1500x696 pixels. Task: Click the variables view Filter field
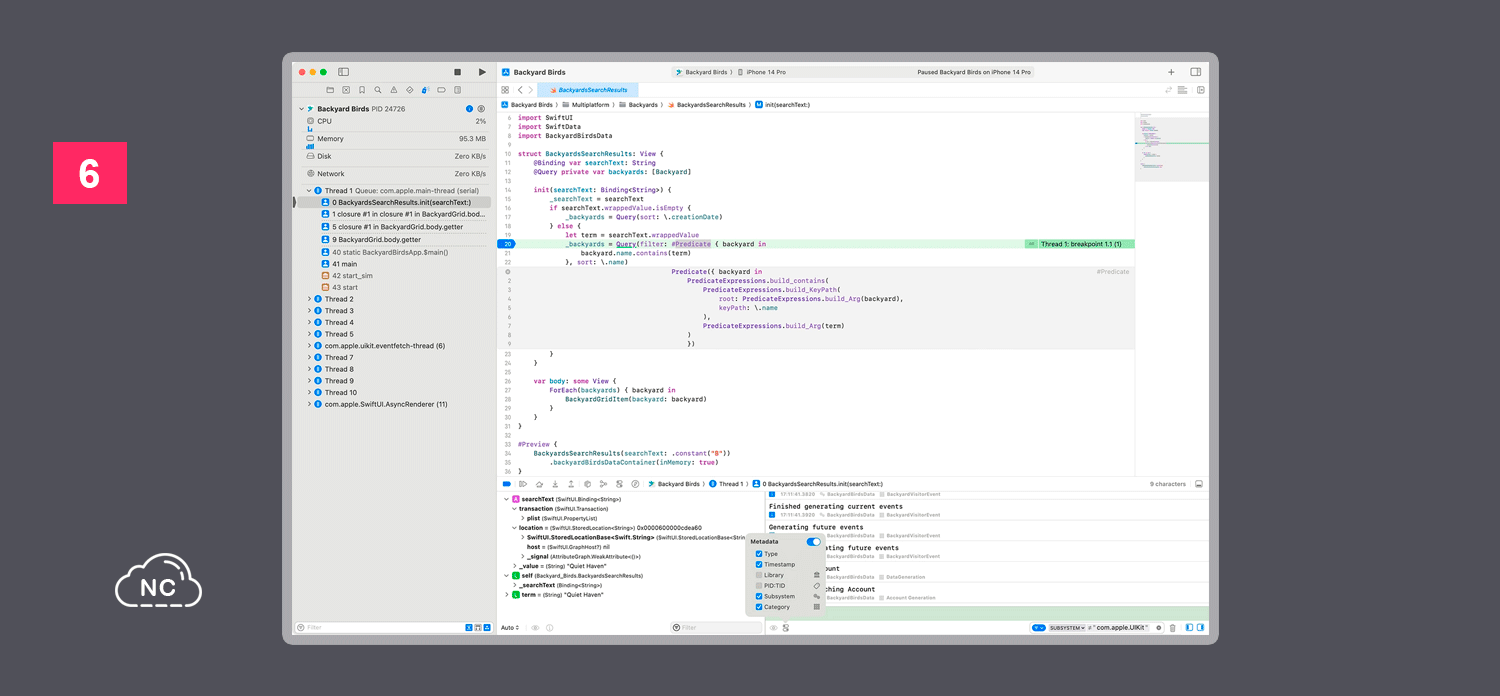[x=715, y=628]
